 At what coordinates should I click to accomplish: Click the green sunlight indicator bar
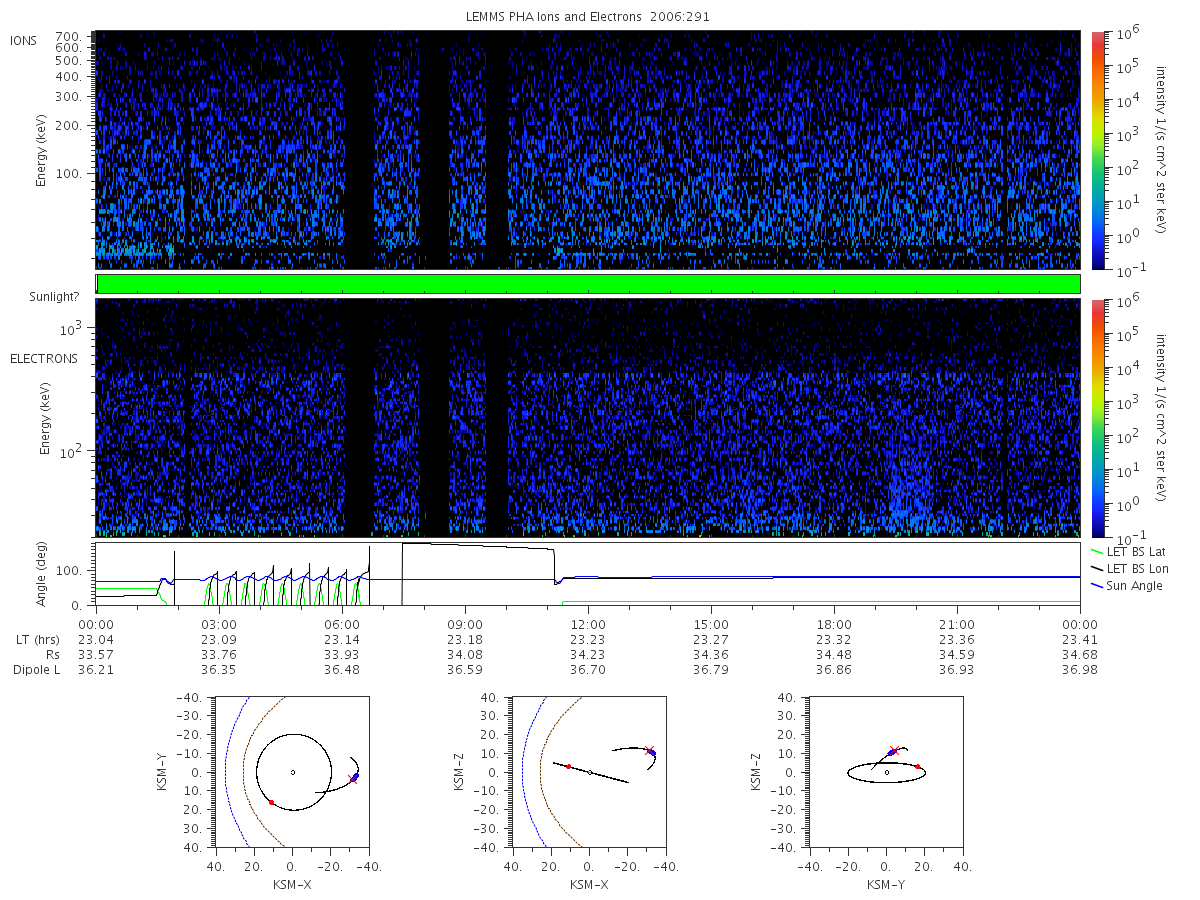coord(588,284)
